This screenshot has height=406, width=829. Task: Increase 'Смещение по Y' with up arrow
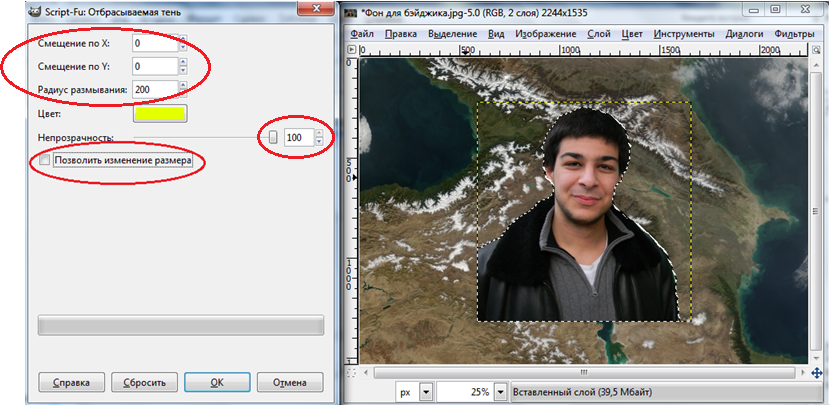(183, 62)
